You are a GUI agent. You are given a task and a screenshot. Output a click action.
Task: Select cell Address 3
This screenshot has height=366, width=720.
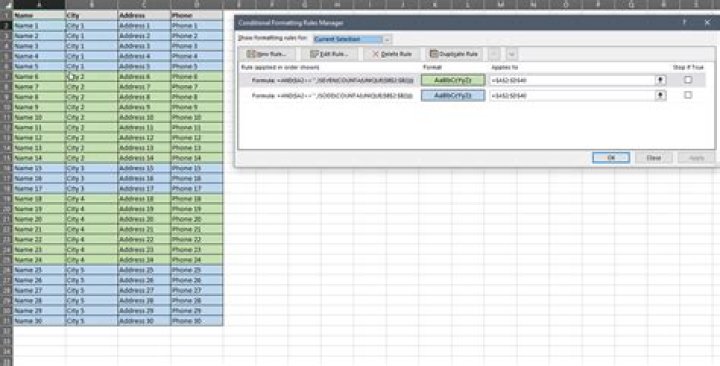pos(144,46)
